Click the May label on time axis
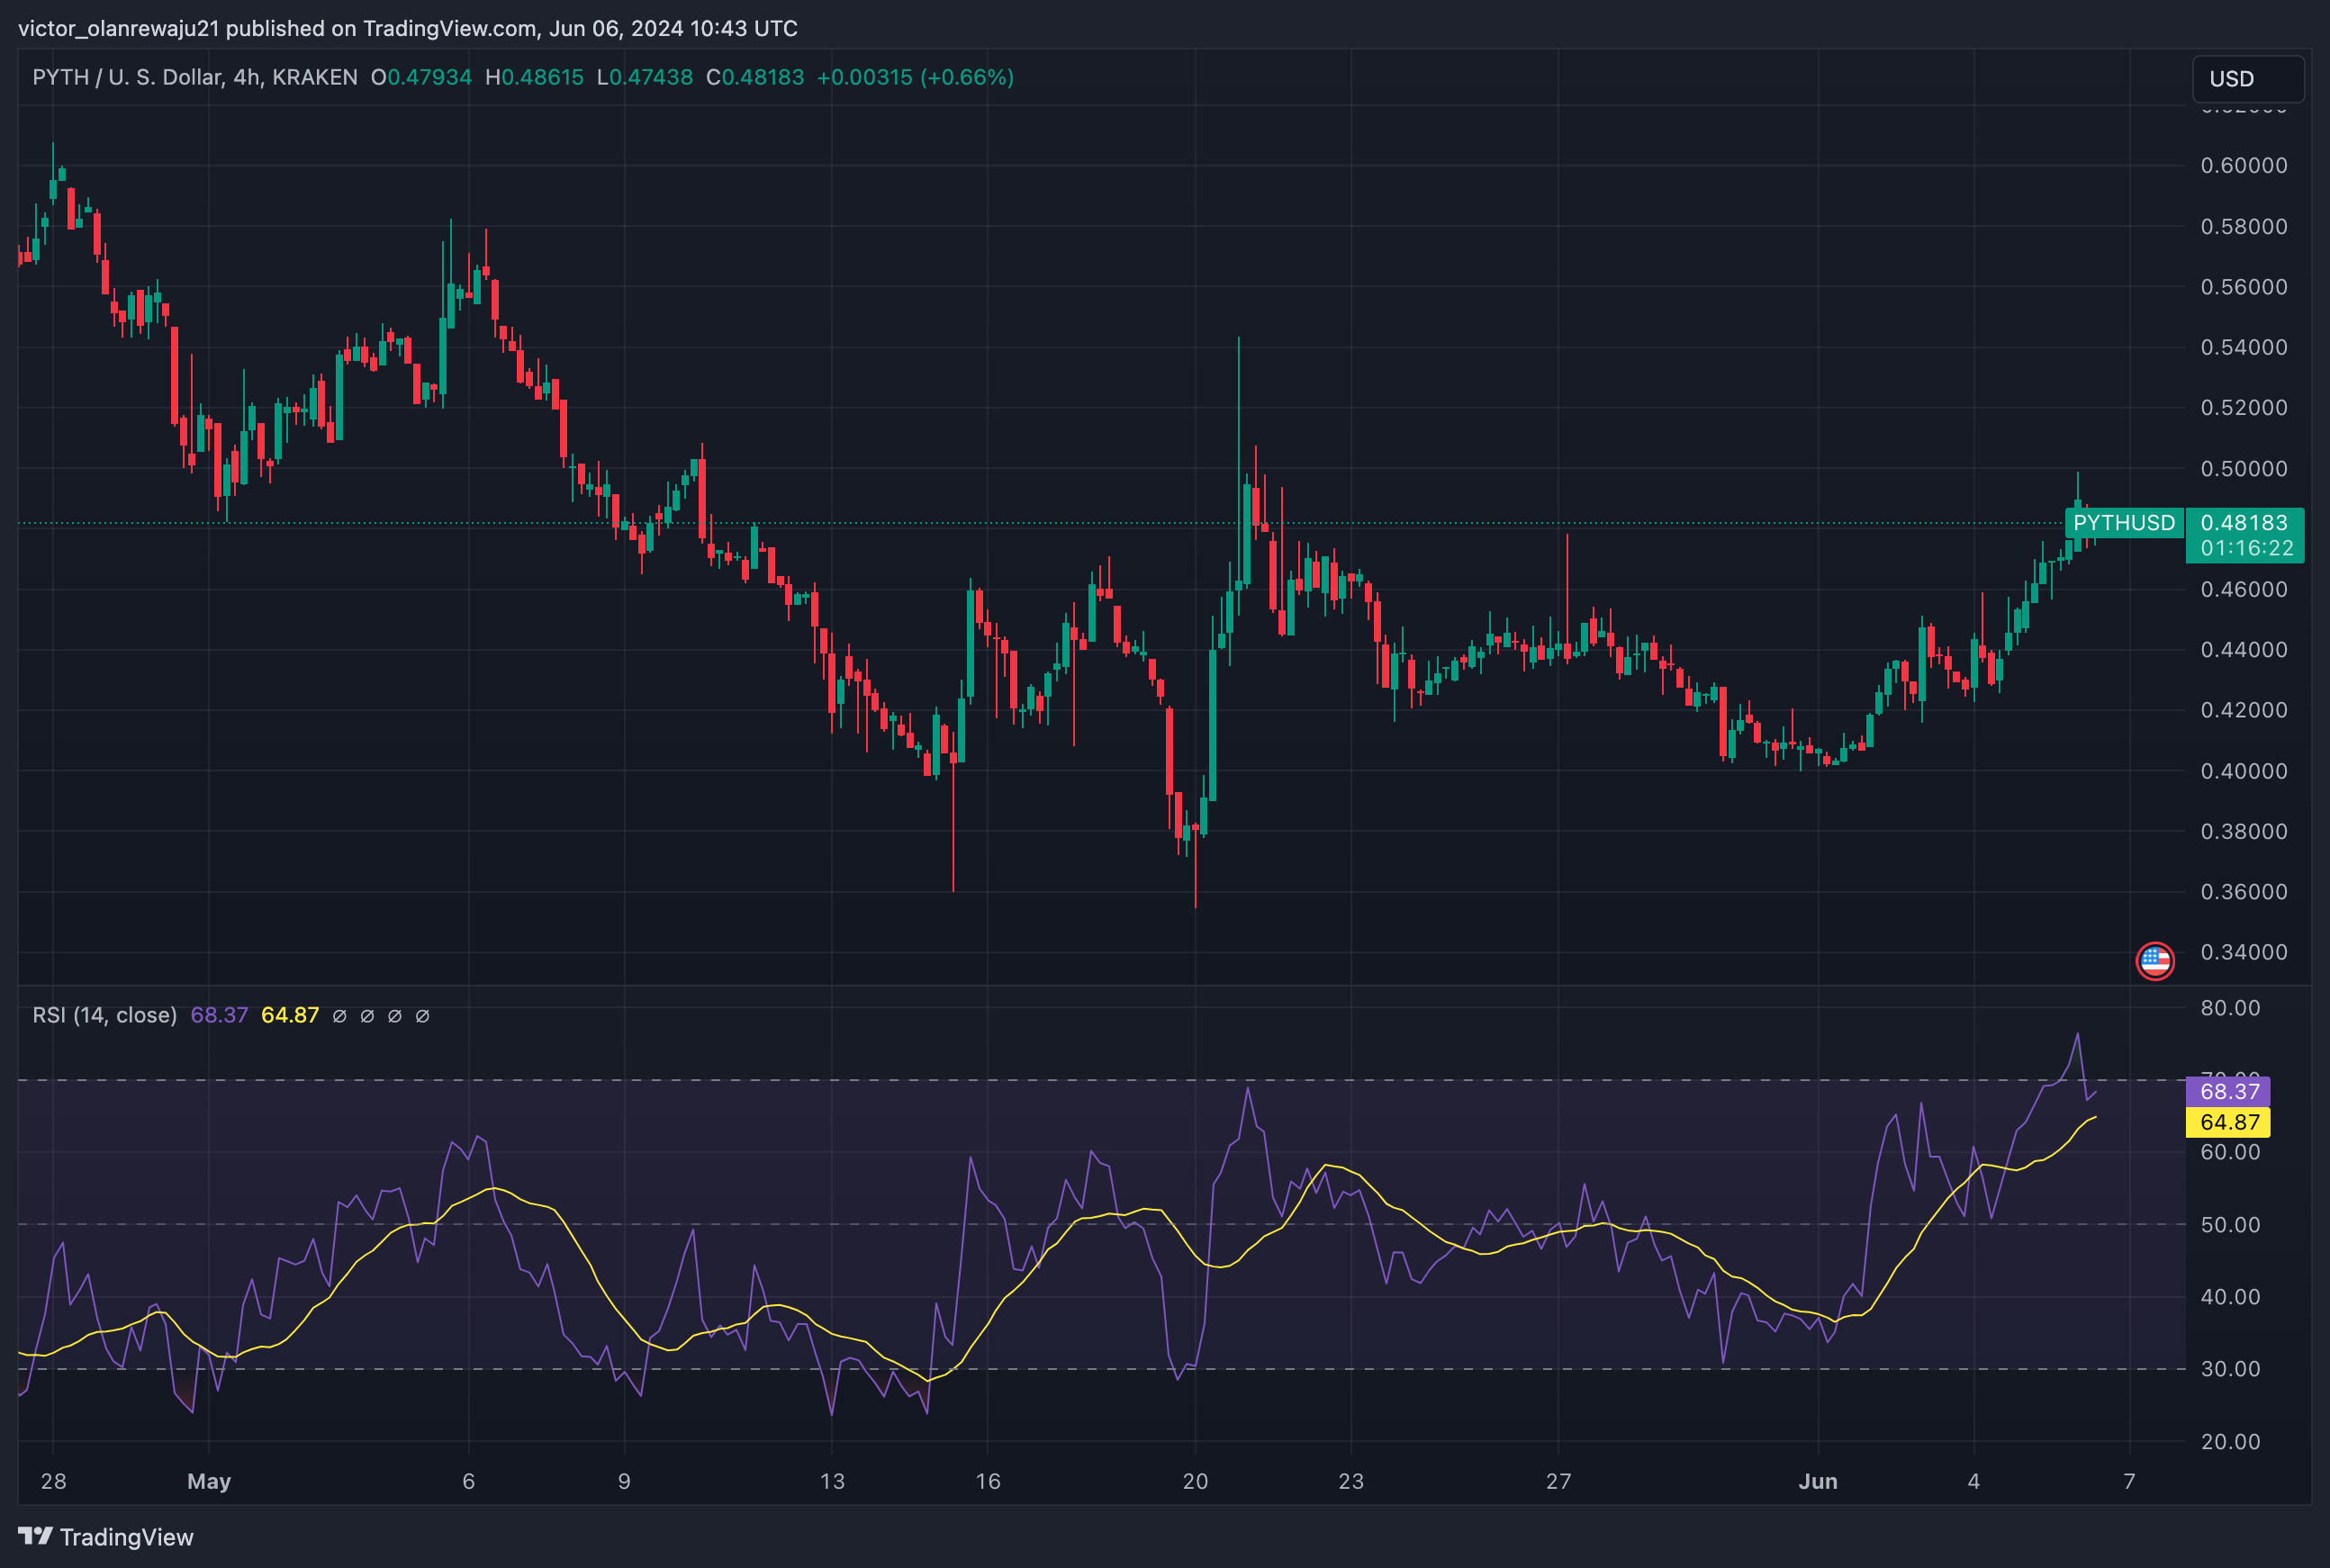This screenshot has width=2330, height=1568. click(209, 1481)
